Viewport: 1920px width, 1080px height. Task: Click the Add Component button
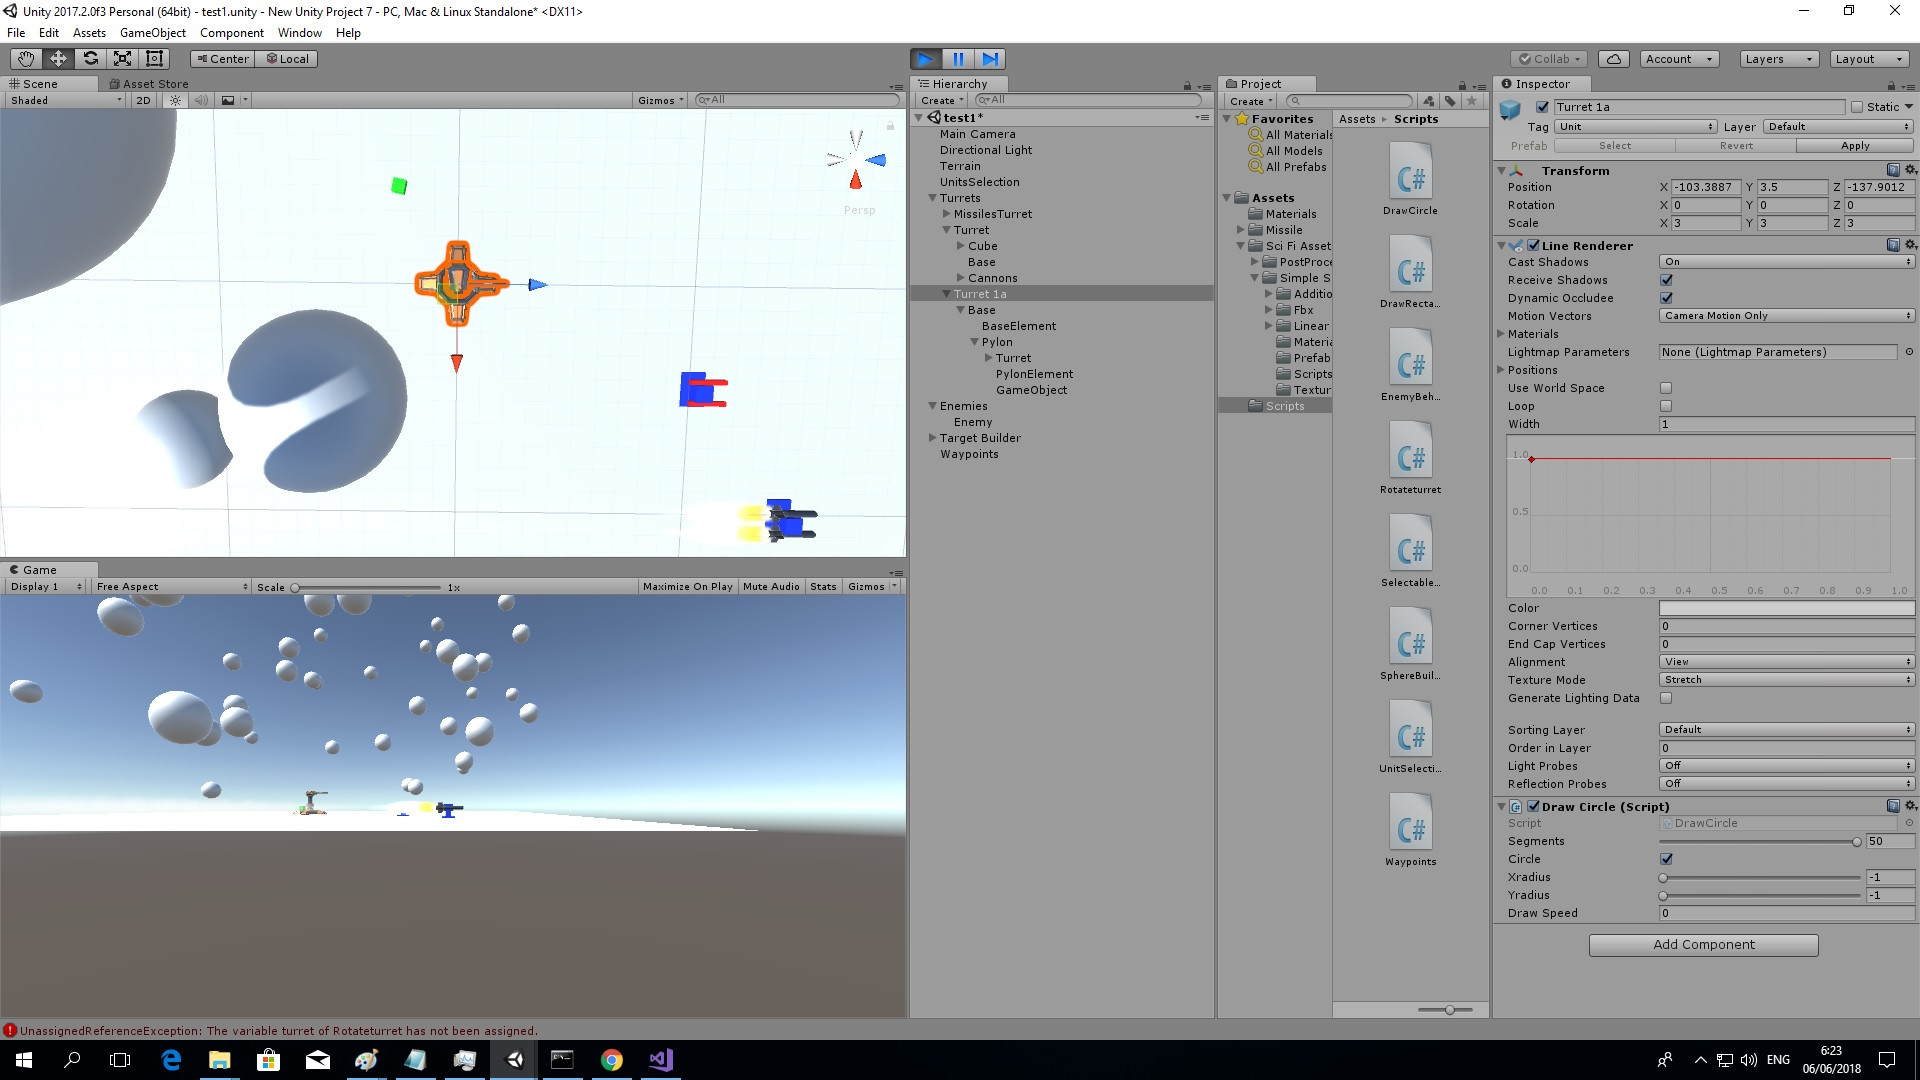[1703, 945]
